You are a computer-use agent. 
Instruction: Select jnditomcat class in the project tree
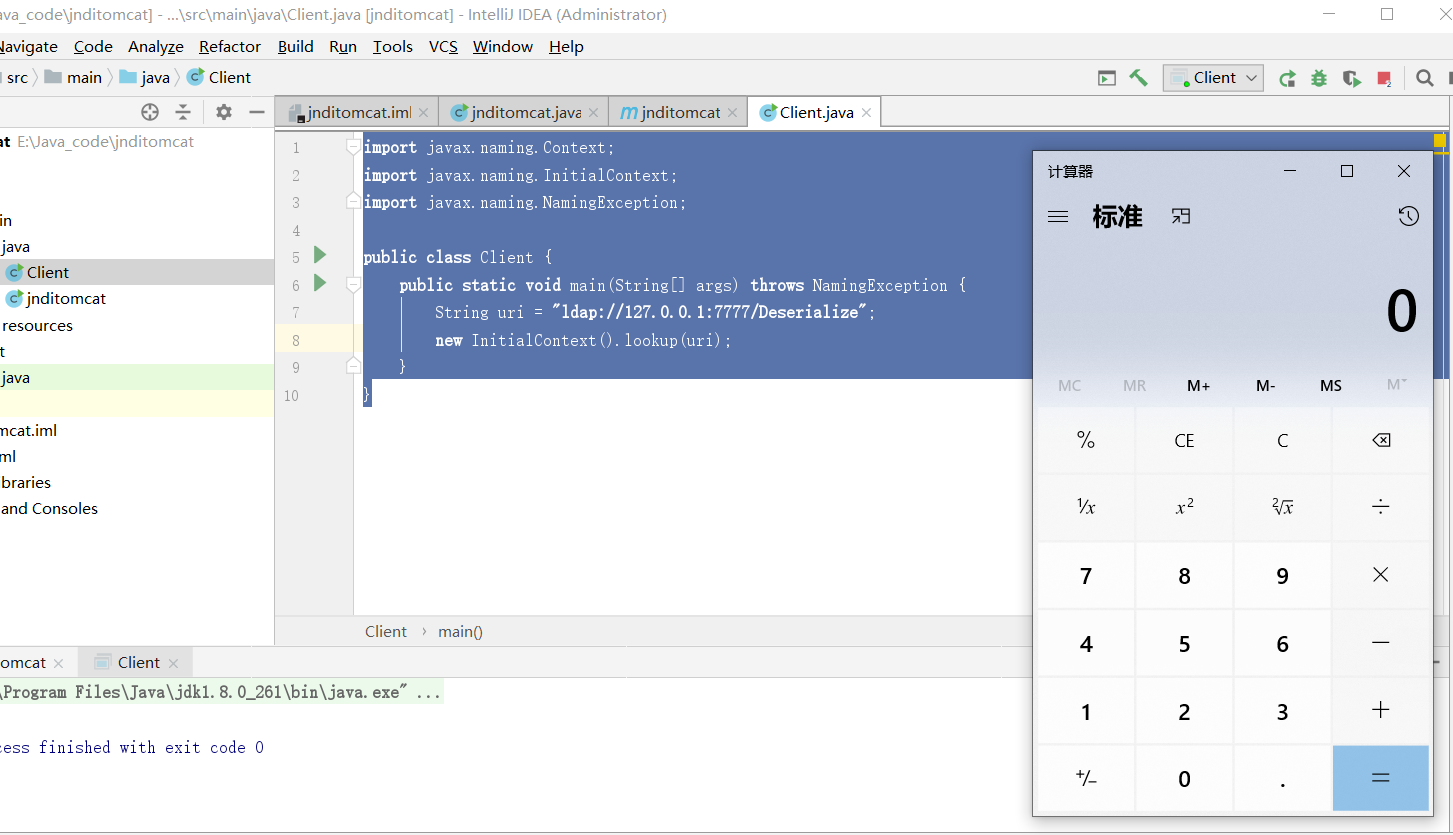coord(56,298)
